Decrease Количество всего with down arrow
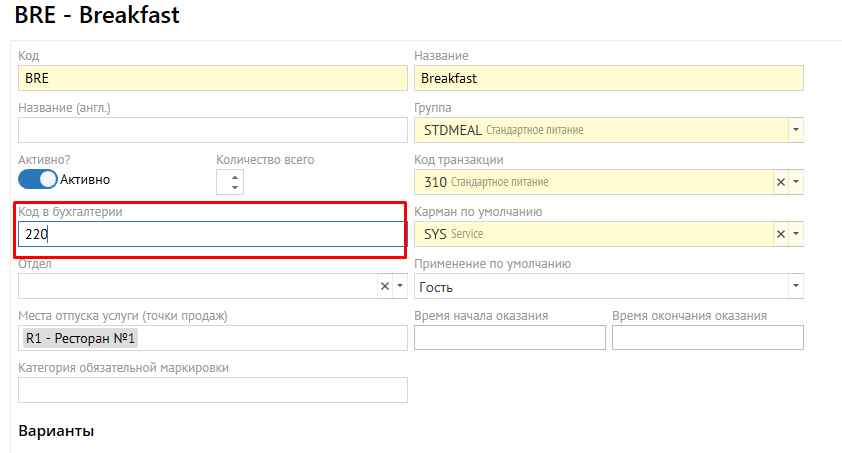 pyautogui.click(x=235, y=188)
